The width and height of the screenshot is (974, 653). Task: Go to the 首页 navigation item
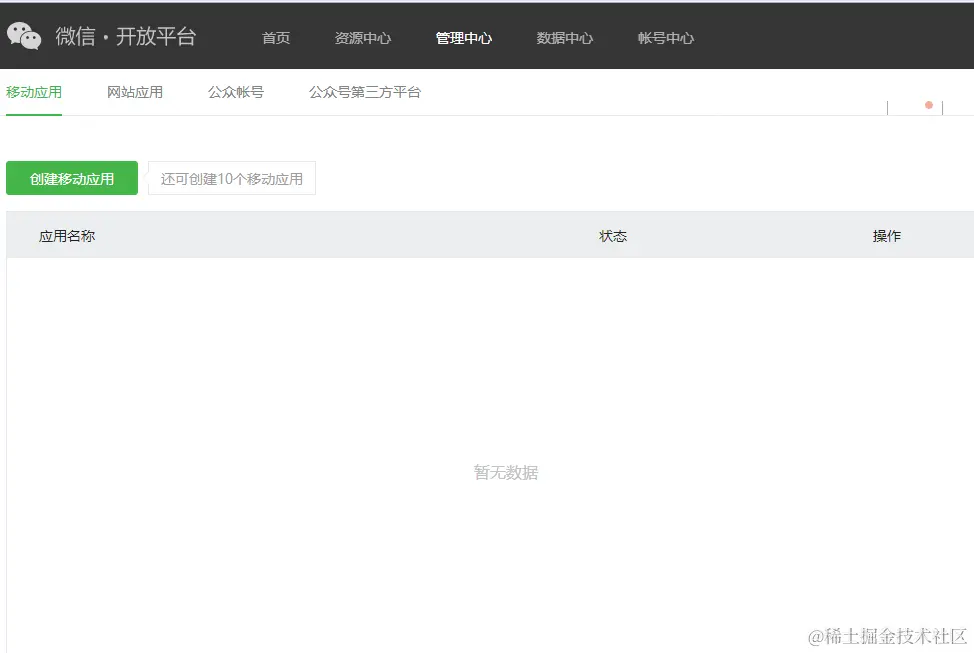coord(275,37)
